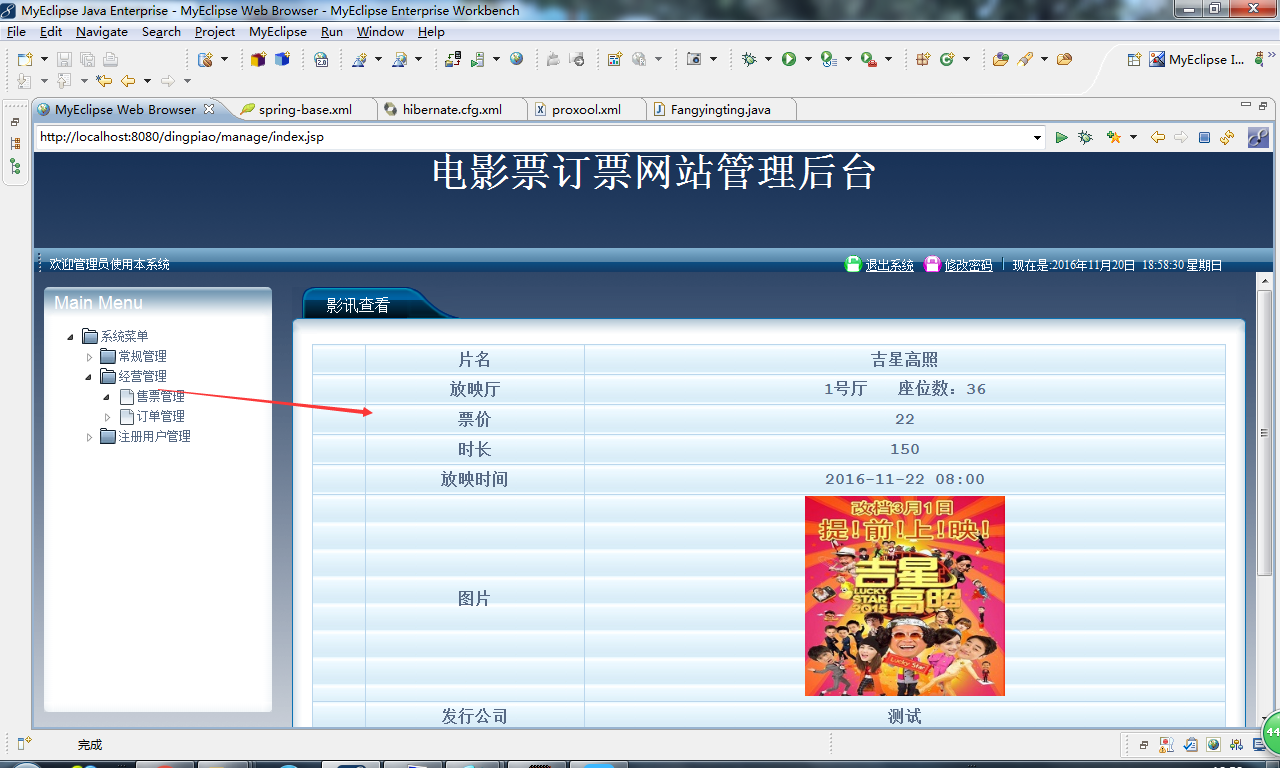
Task: Collapse the 经营管理 tree node
Action: [x=88, y=377]
